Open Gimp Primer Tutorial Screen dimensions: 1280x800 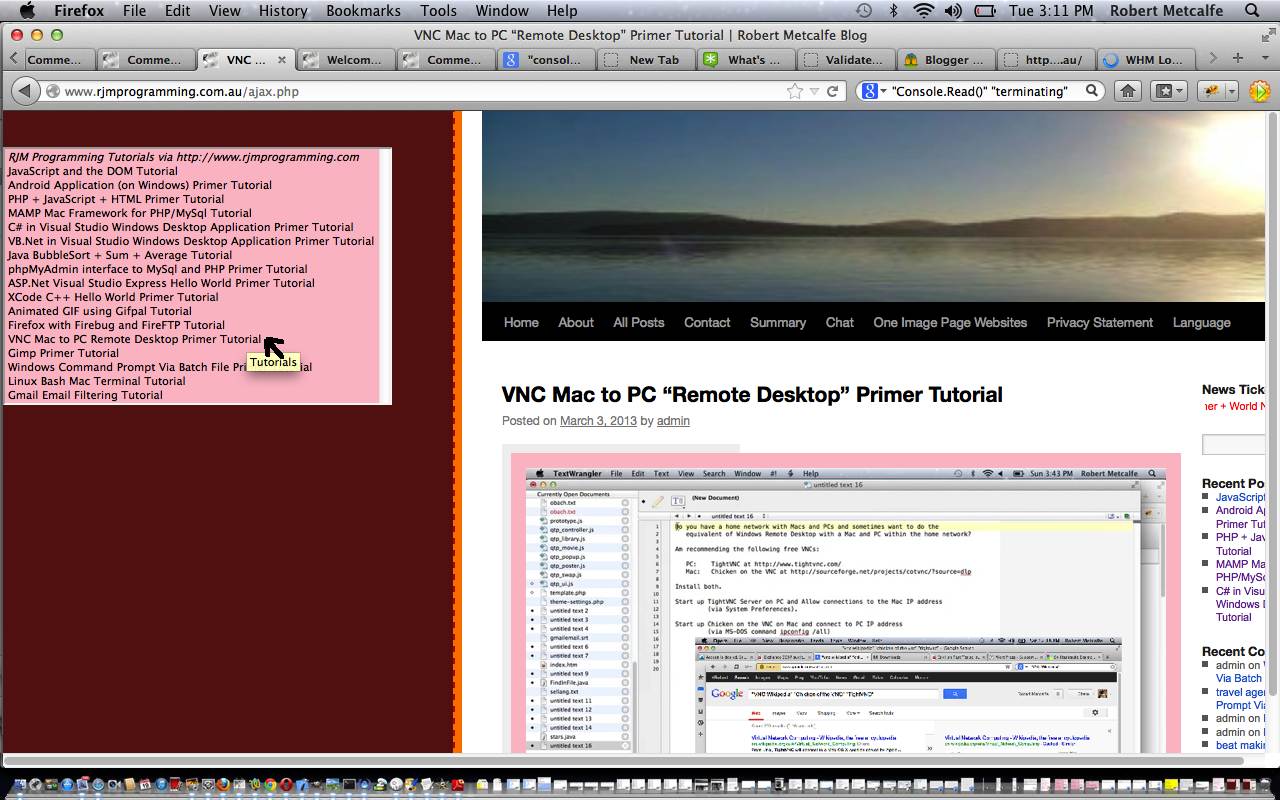pos(63,353)
